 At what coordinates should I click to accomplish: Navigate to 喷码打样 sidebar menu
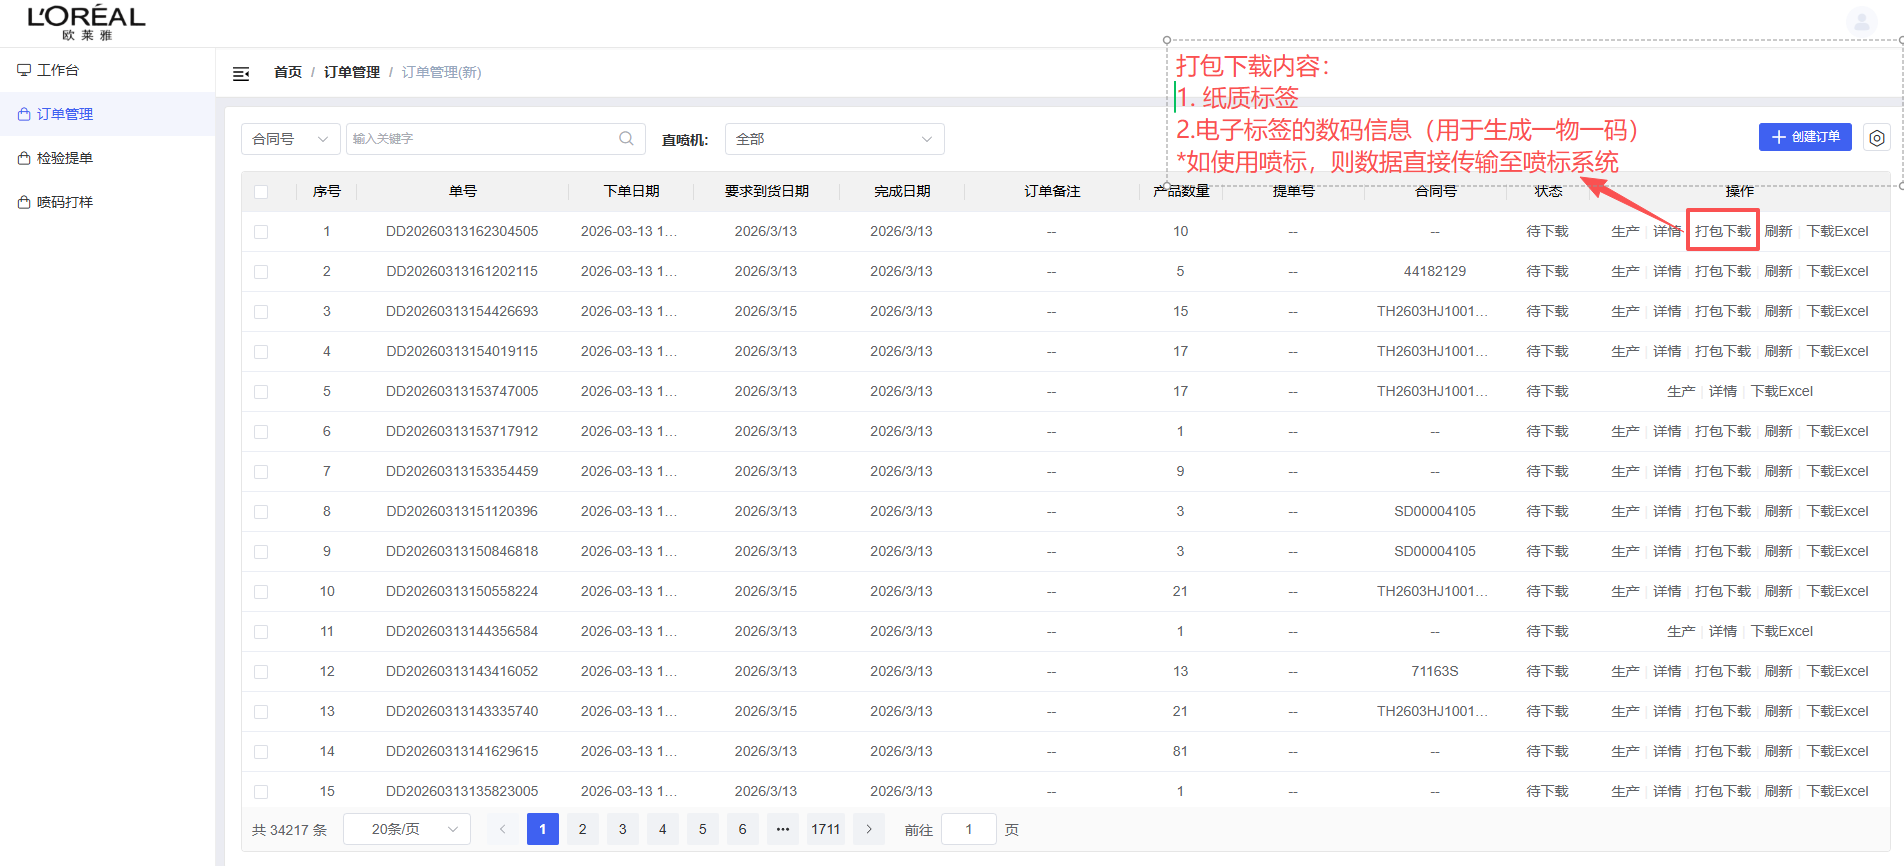click(x=64, y=202)
